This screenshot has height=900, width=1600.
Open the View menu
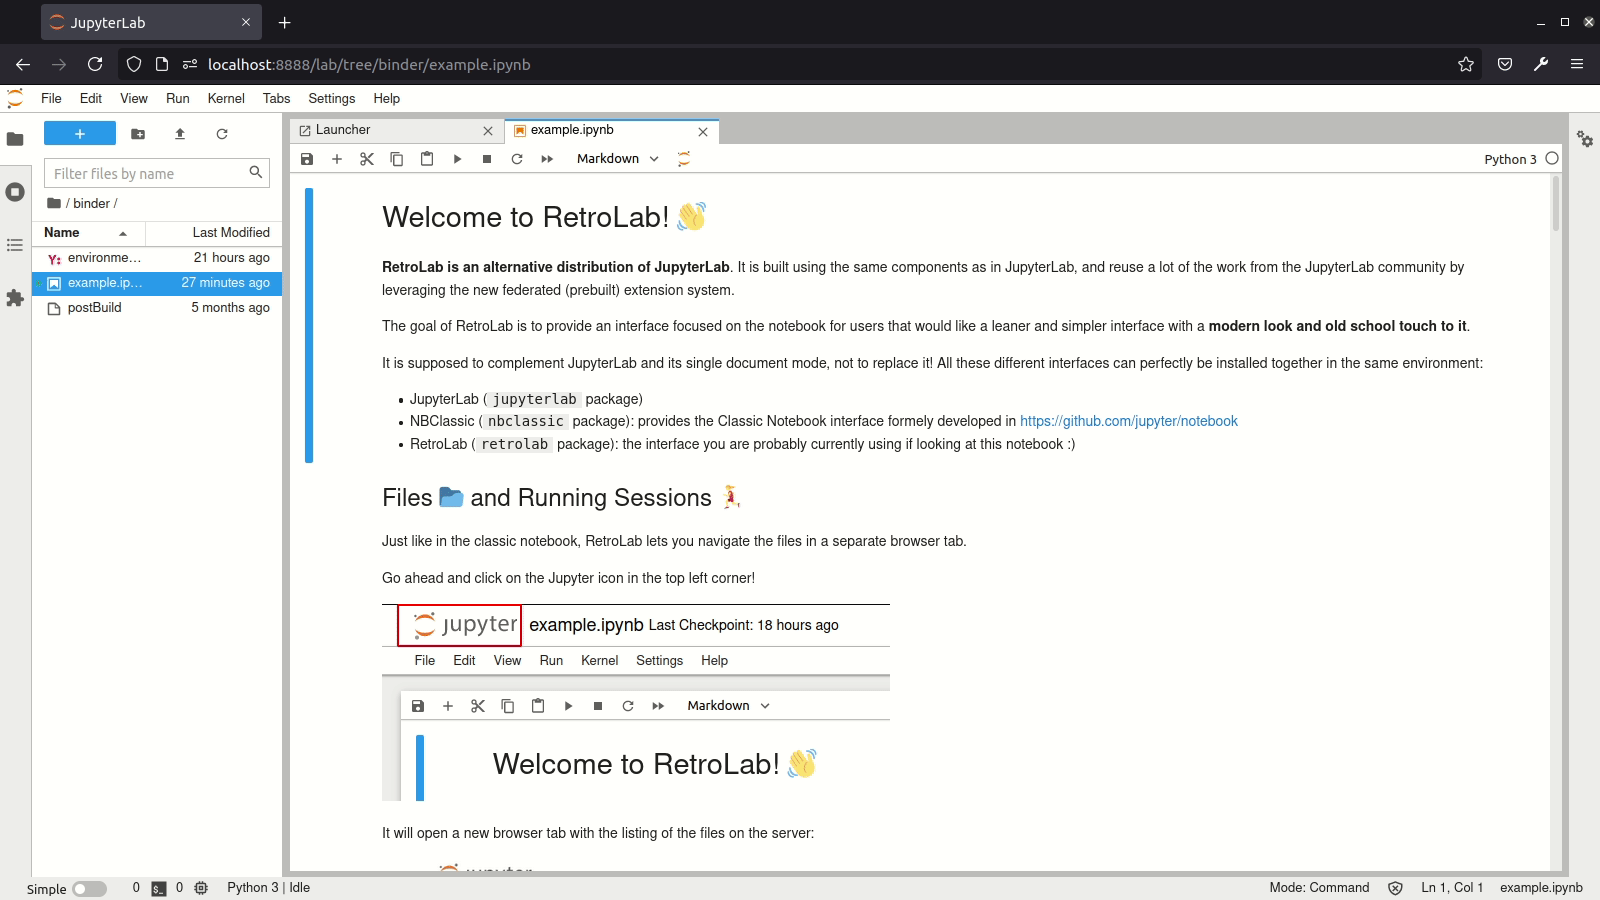point(134,98)
